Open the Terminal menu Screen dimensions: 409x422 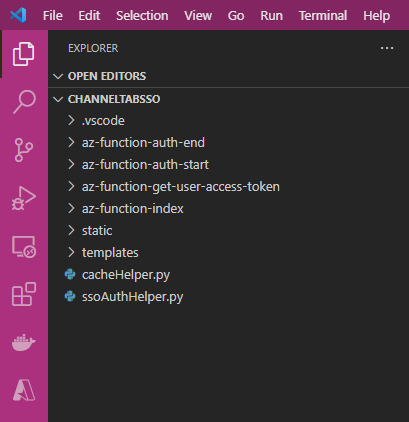pos(323,16)
